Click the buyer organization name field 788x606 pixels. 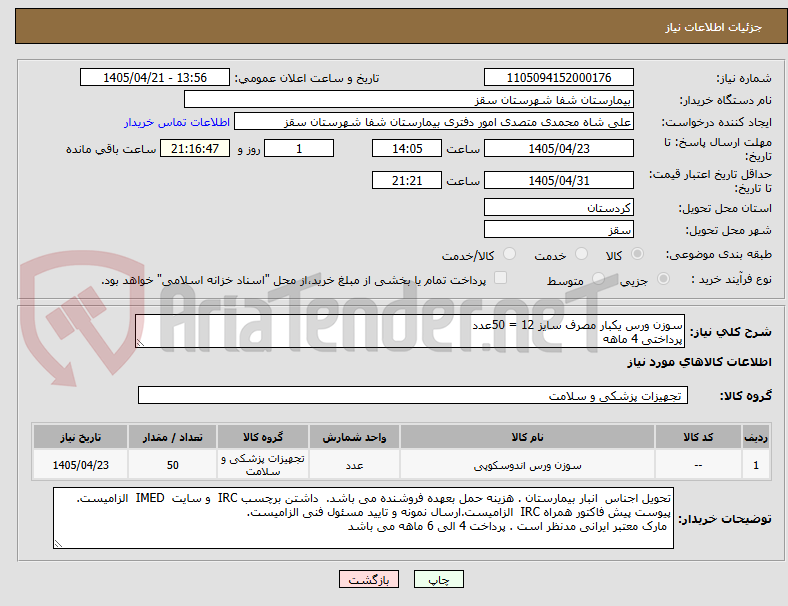[x=409, y=99]
